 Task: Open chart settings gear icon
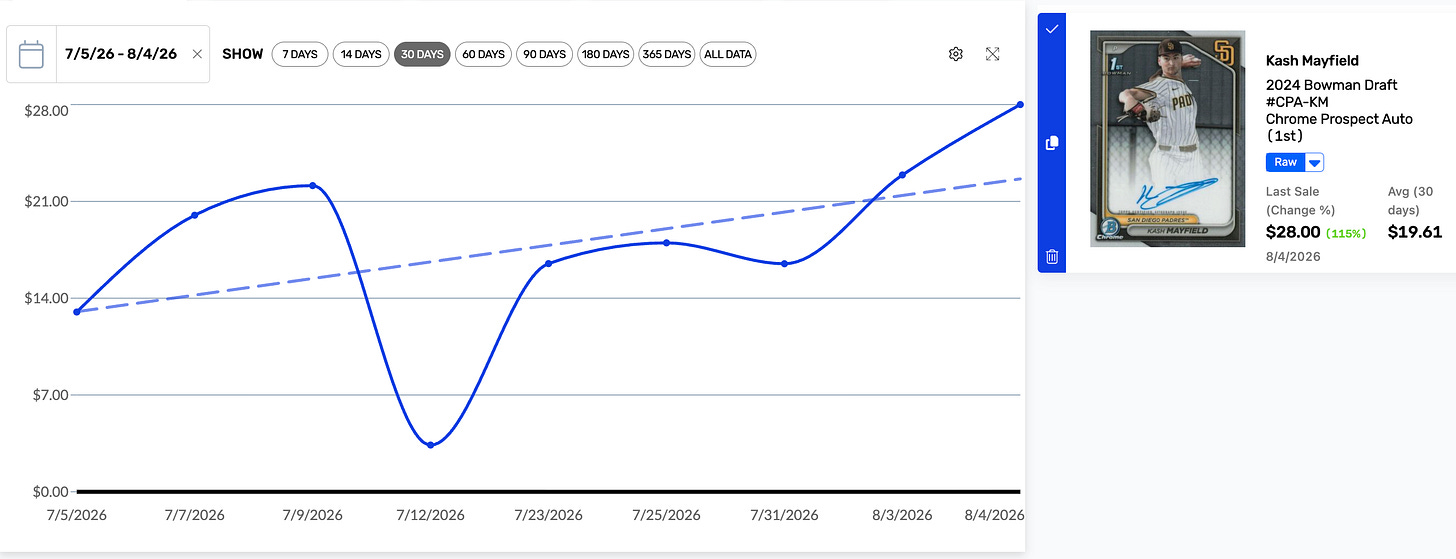click(x=955, y=54)
